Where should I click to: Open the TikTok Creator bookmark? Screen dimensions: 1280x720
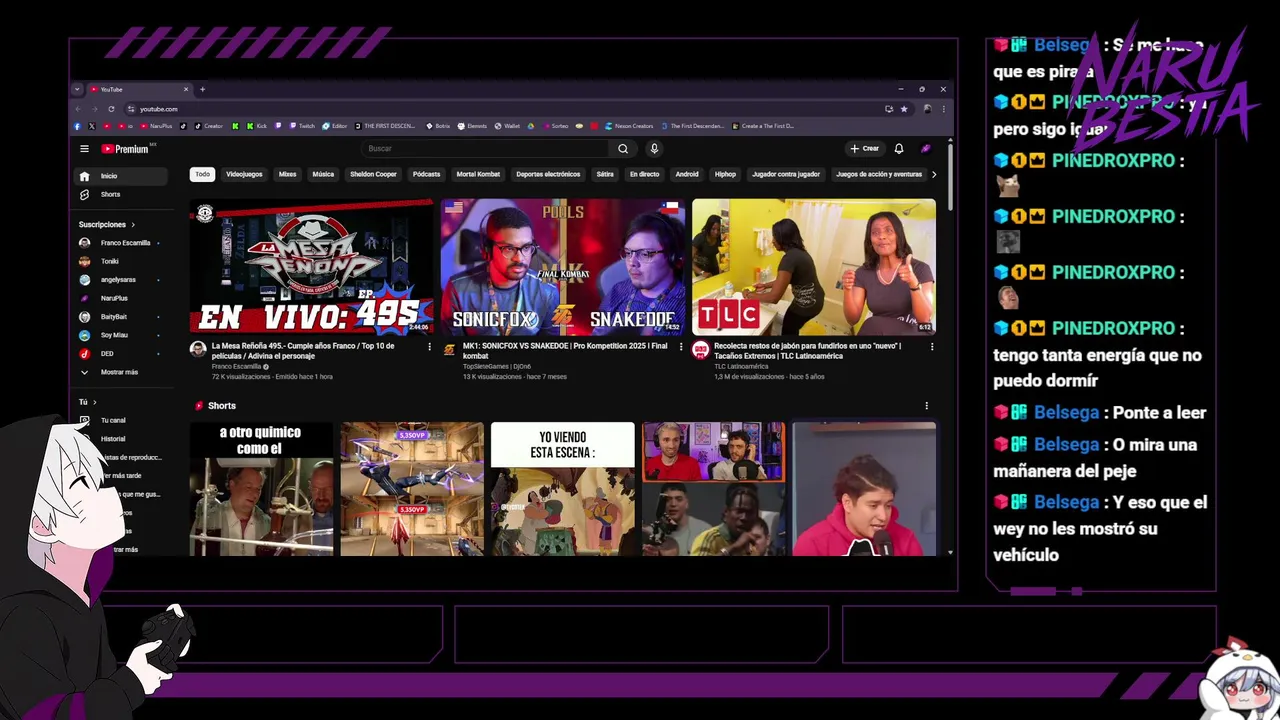click(x=209, y=126)
